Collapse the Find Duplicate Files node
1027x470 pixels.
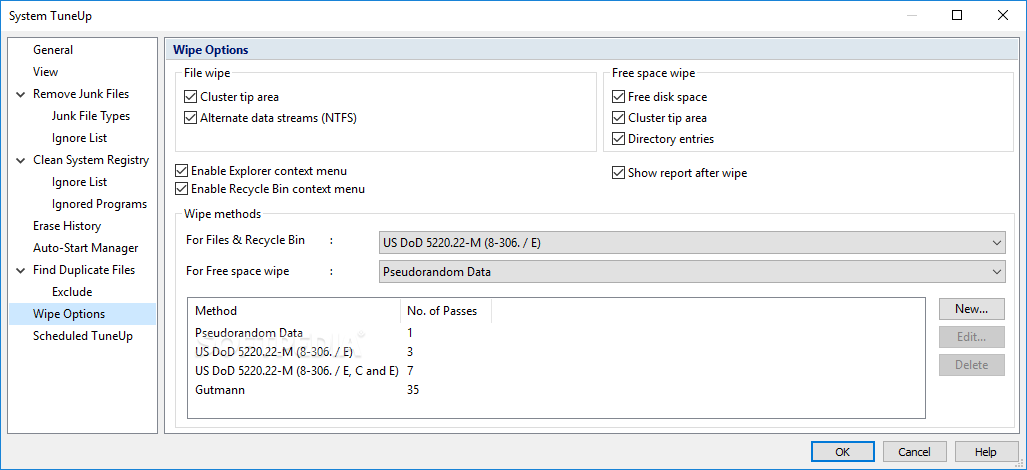point(20,270)
